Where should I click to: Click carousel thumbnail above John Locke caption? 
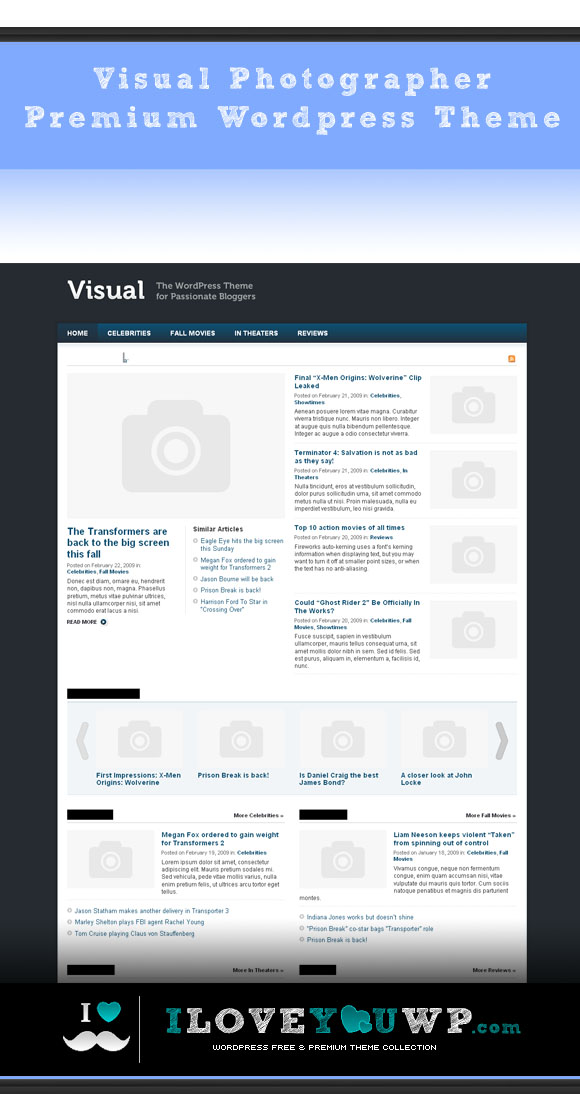pos(445,740)
